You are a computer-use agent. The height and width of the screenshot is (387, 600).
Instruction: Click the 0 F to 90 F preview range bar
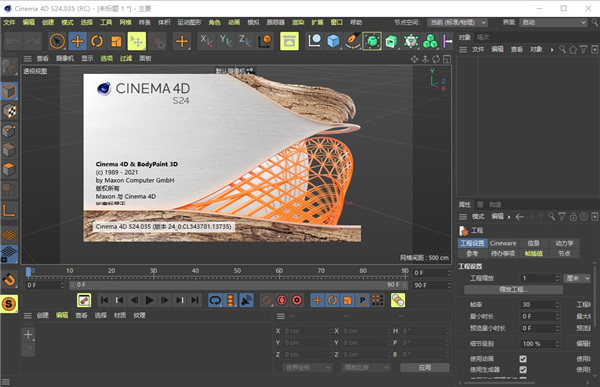coord(238,285)
